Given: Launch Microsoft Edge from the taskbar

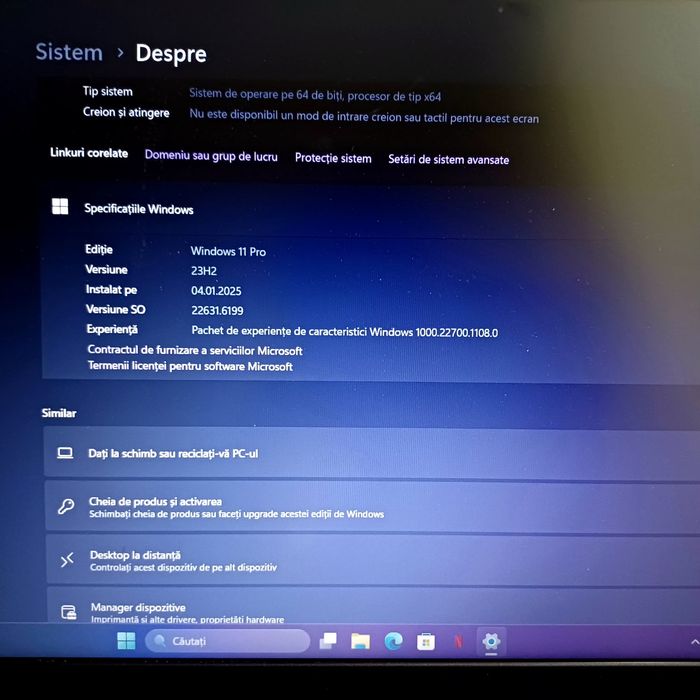Looking at the screenshot, I should click(x=393, y=642).
